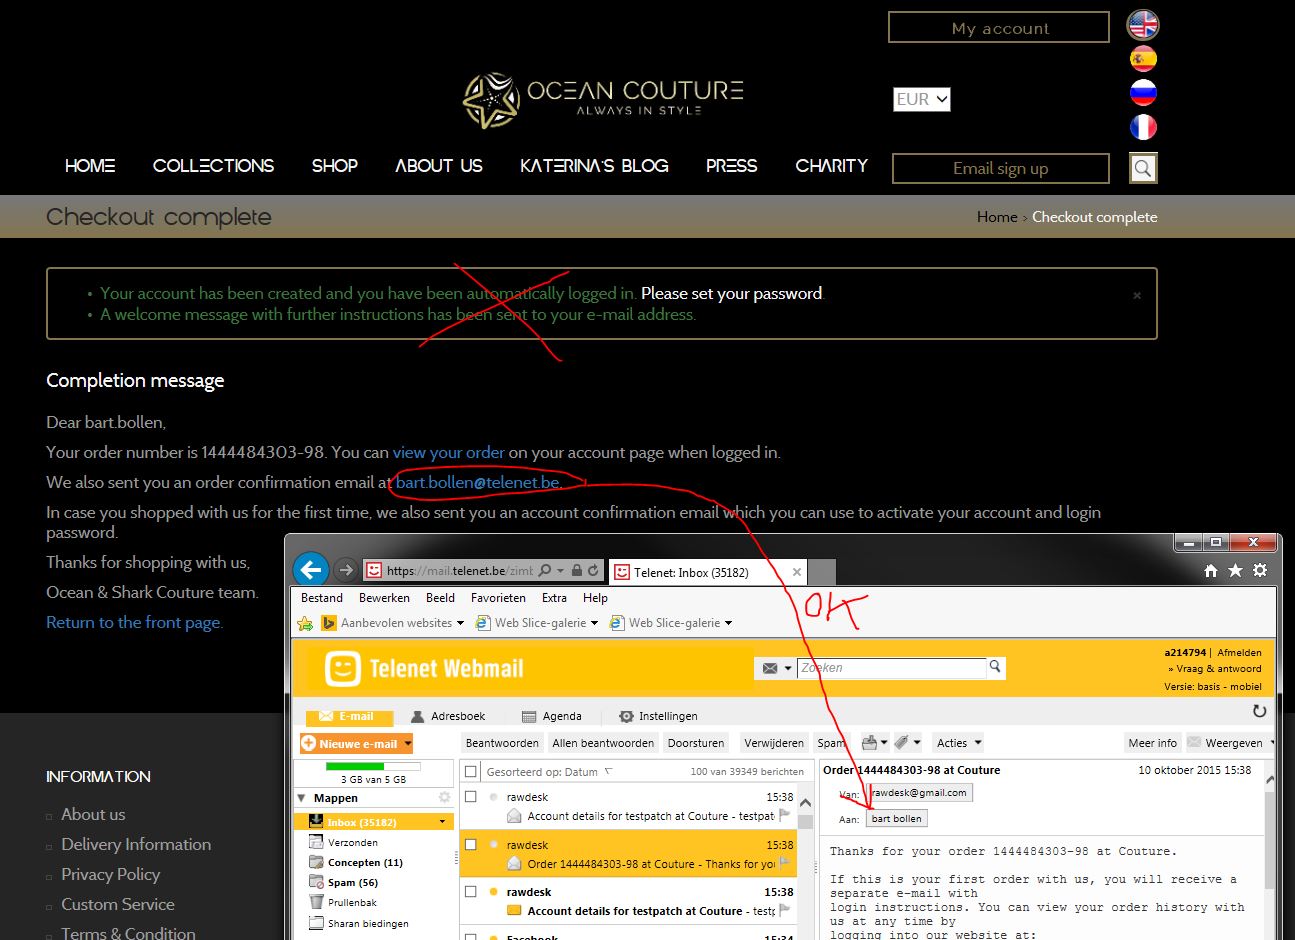The height and width of the screenshot is (940, 1295).
Task: Open the EUR currency dropdown
Action: pos(921,99)
